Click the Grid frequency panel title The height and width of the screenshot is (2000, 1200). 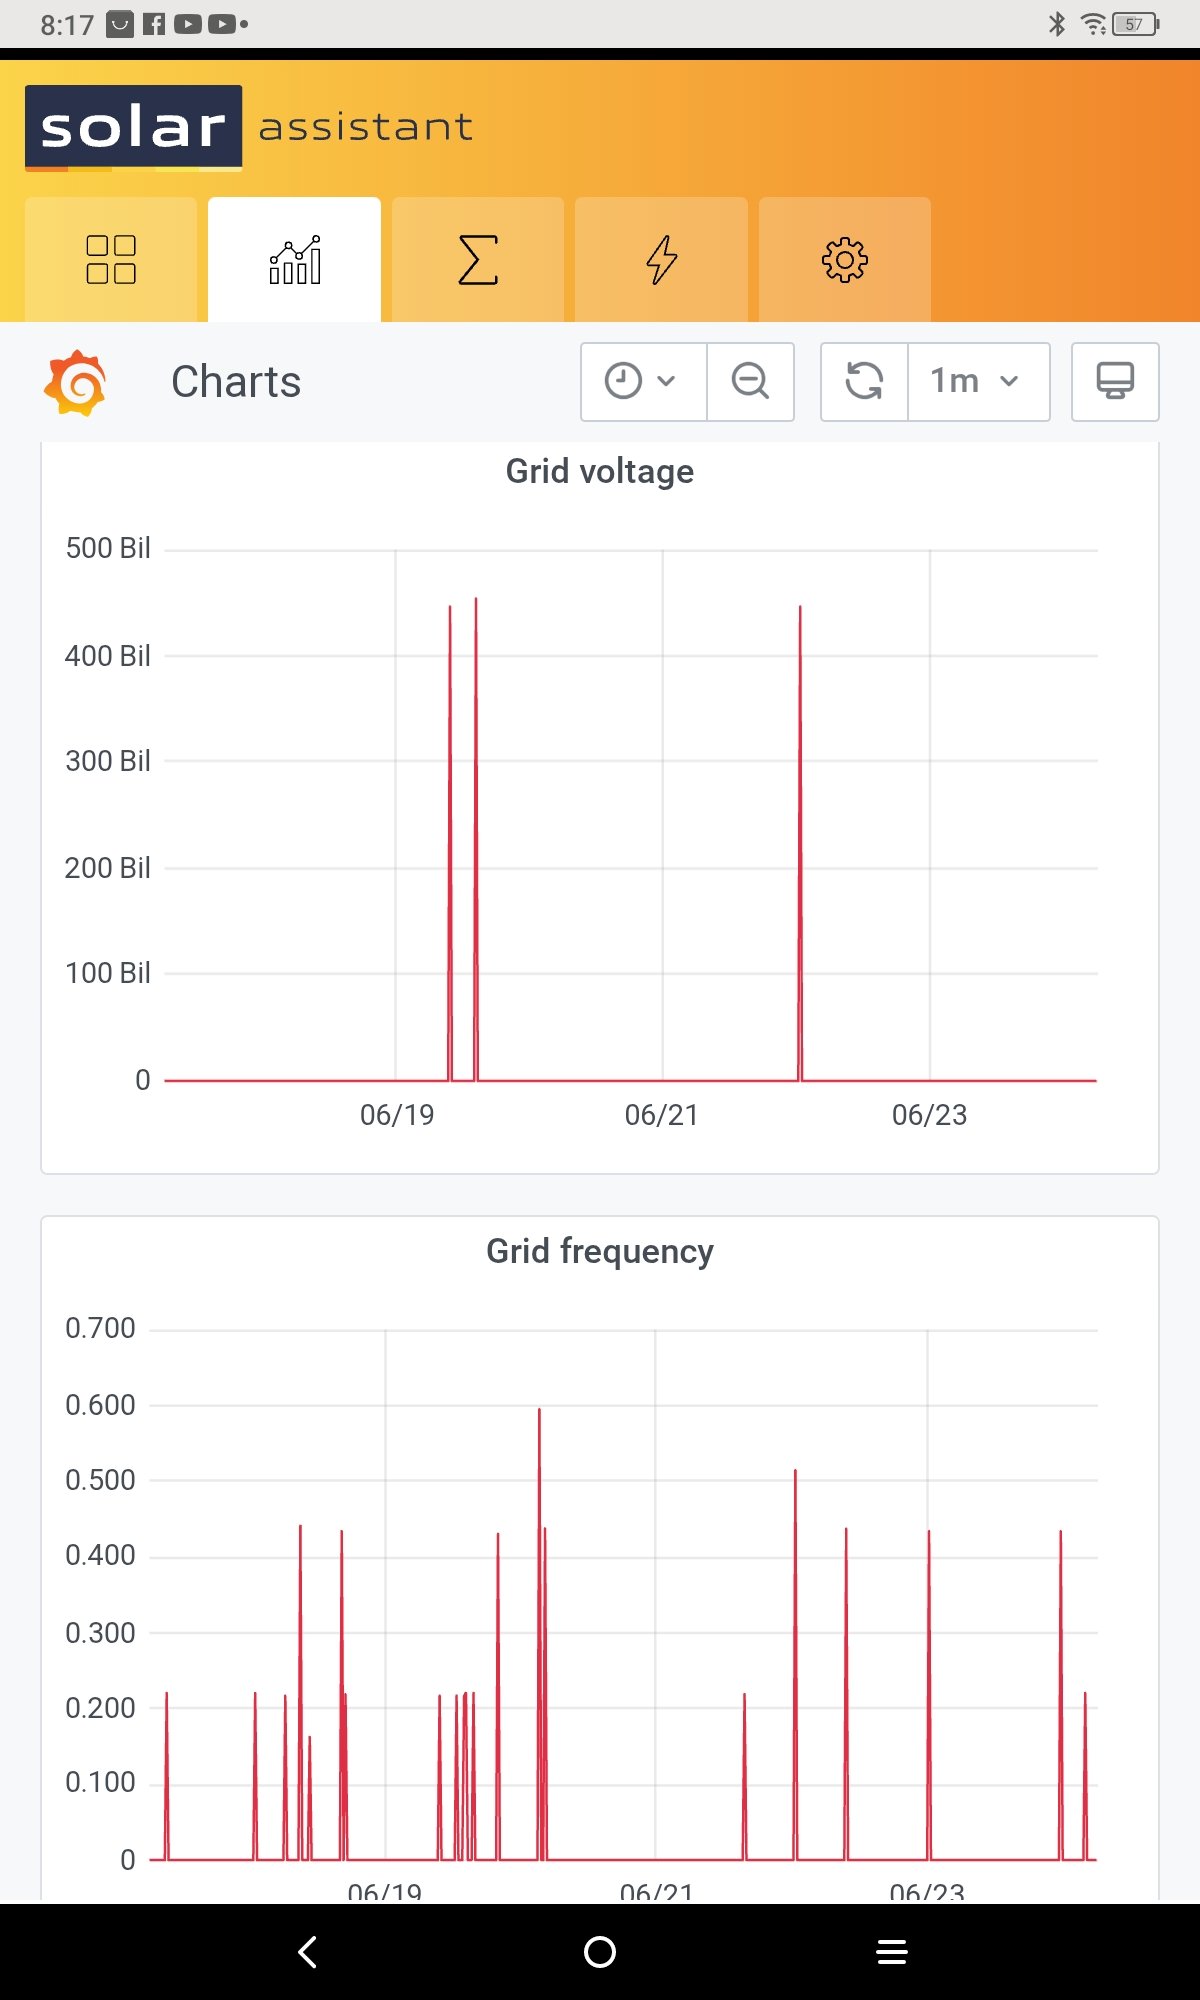pos(600,1251)
